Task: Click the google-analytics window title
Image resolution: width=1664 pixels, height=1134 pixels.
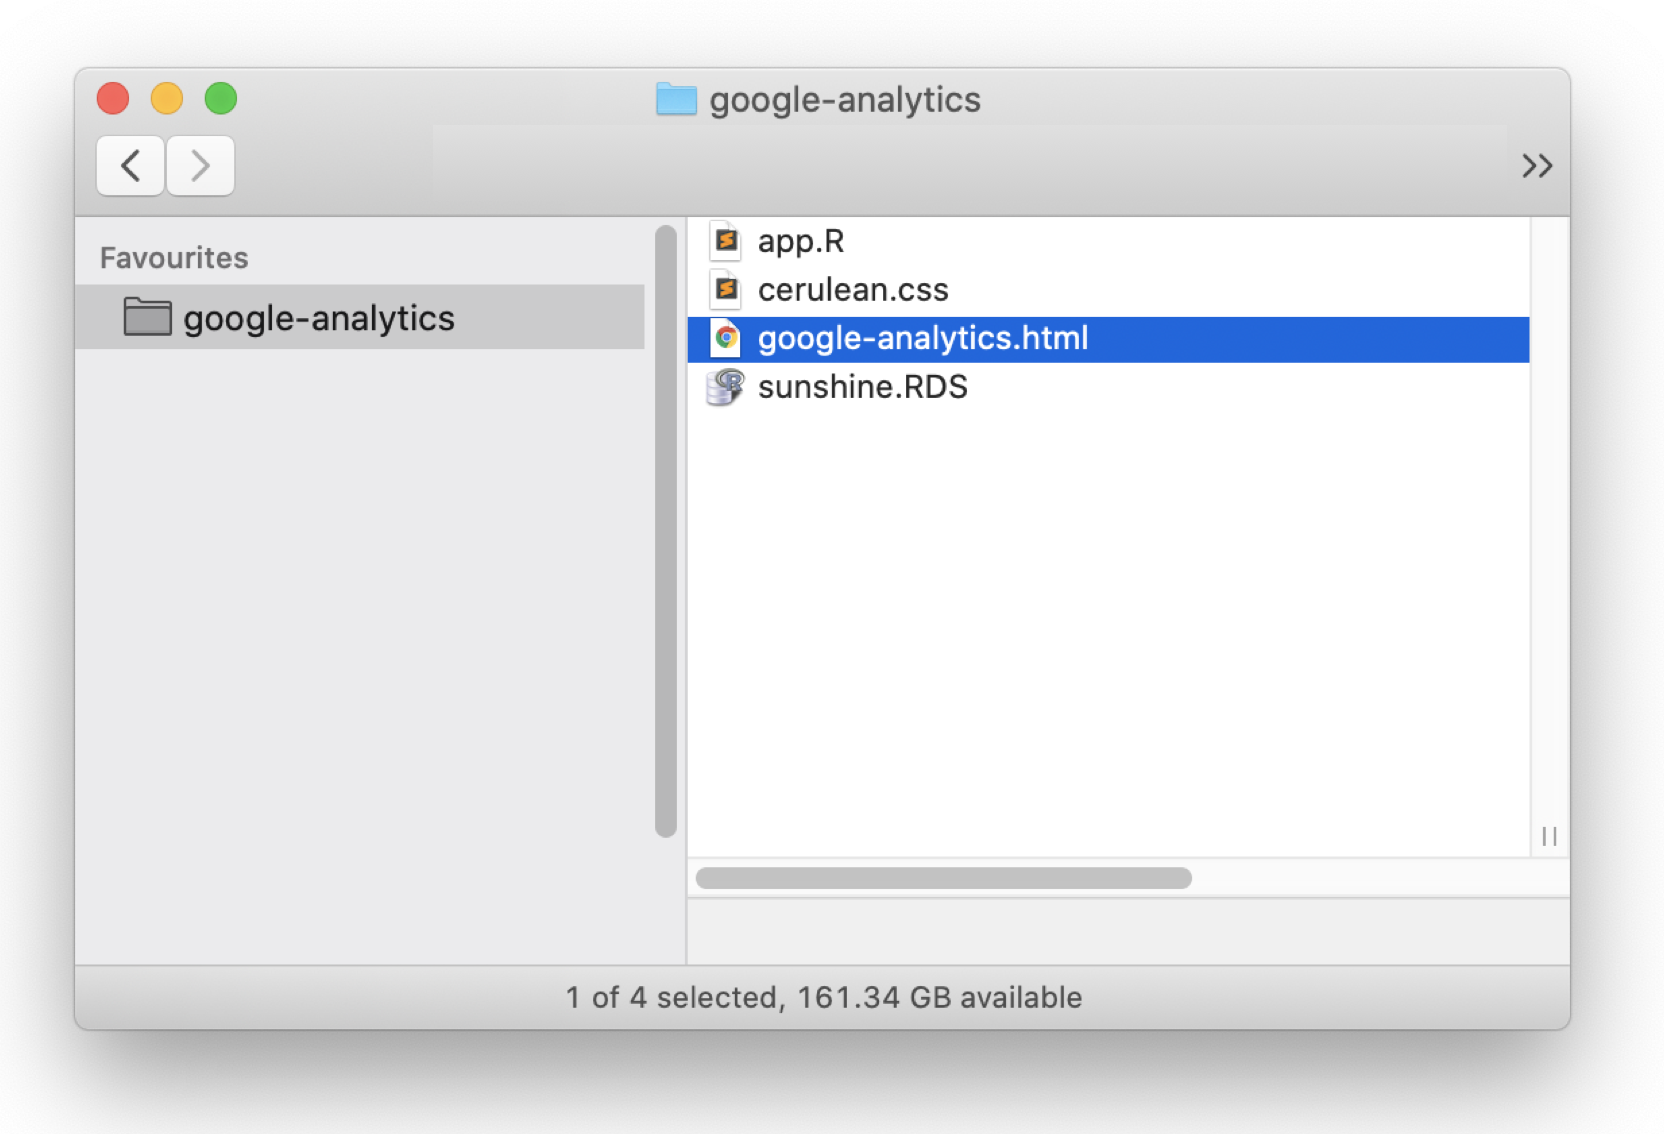Action: coord(843,99)
